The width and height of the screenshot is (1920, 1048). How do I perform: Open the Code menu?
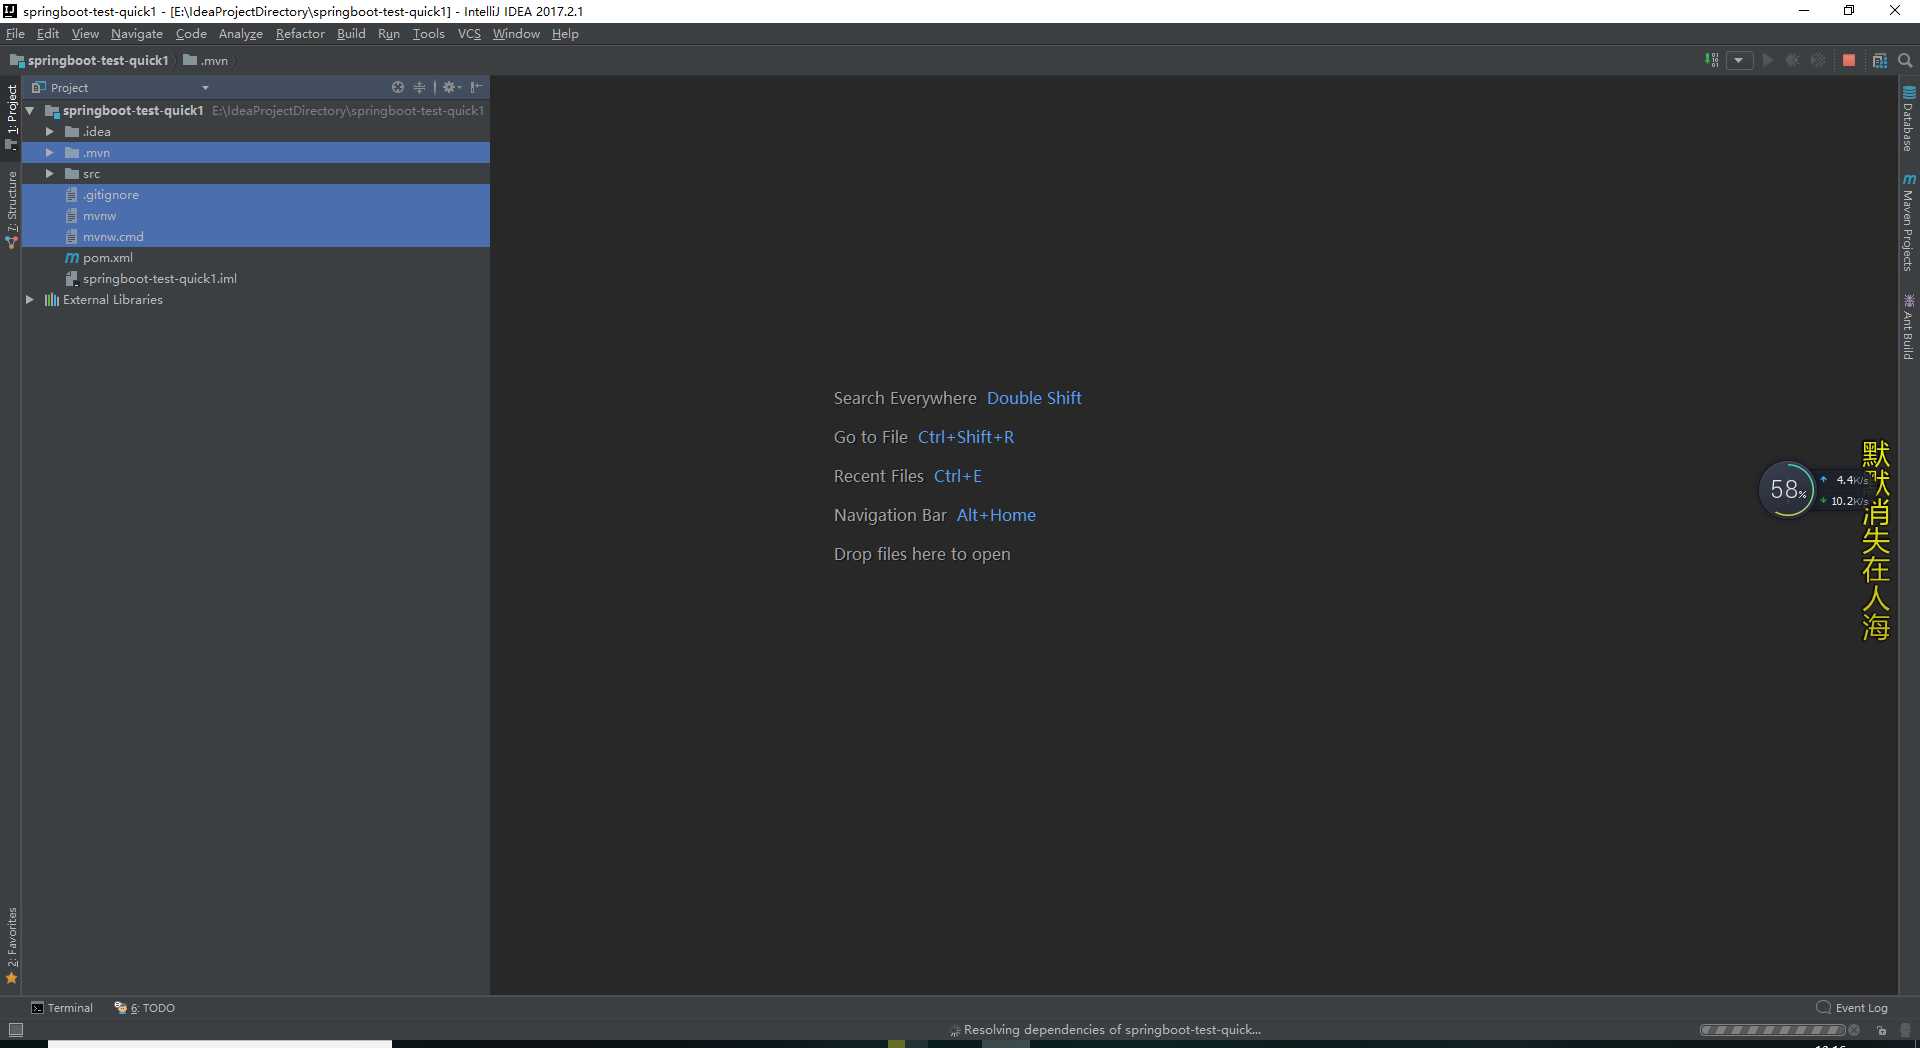point(191,33)
